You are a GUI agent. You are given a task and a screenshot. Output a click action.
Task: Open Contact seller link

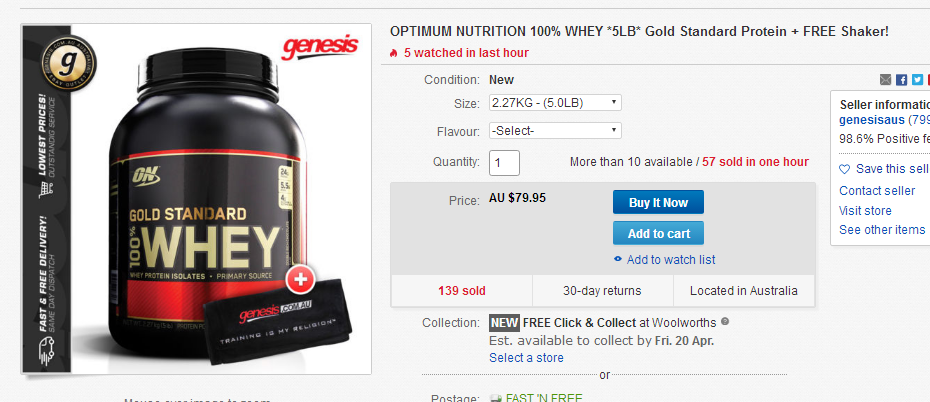tap(877, 191)
